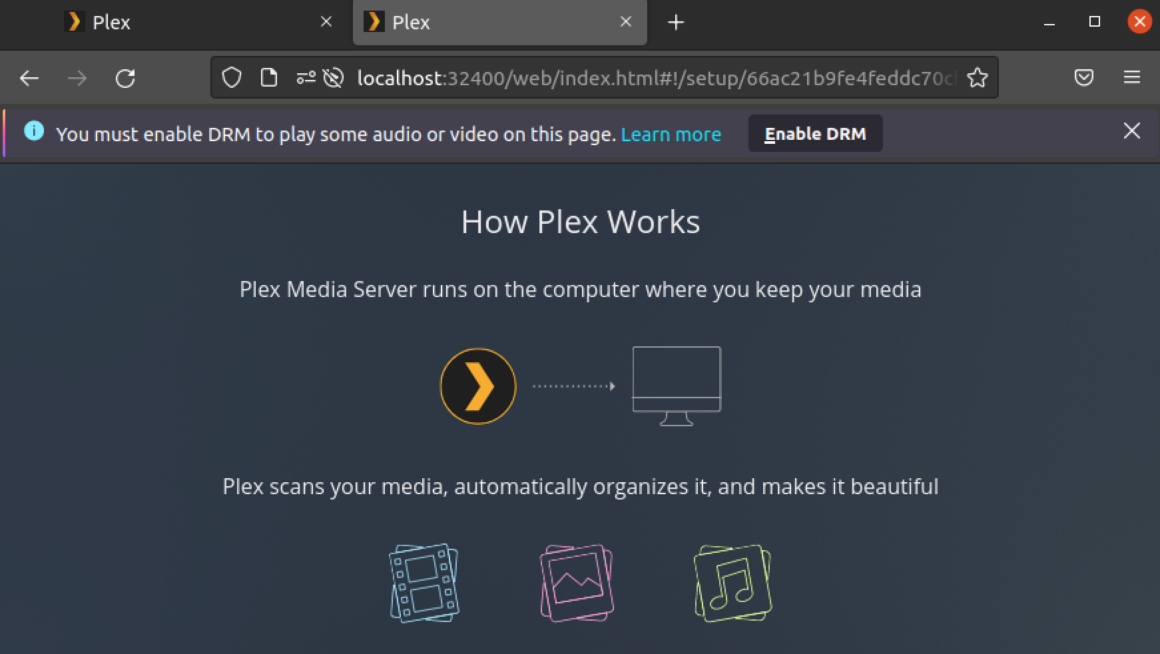Viewport: 1160px width, 654px height.
Task: Click the blocked-tracking crossed-eye icon
Action: 331,76
